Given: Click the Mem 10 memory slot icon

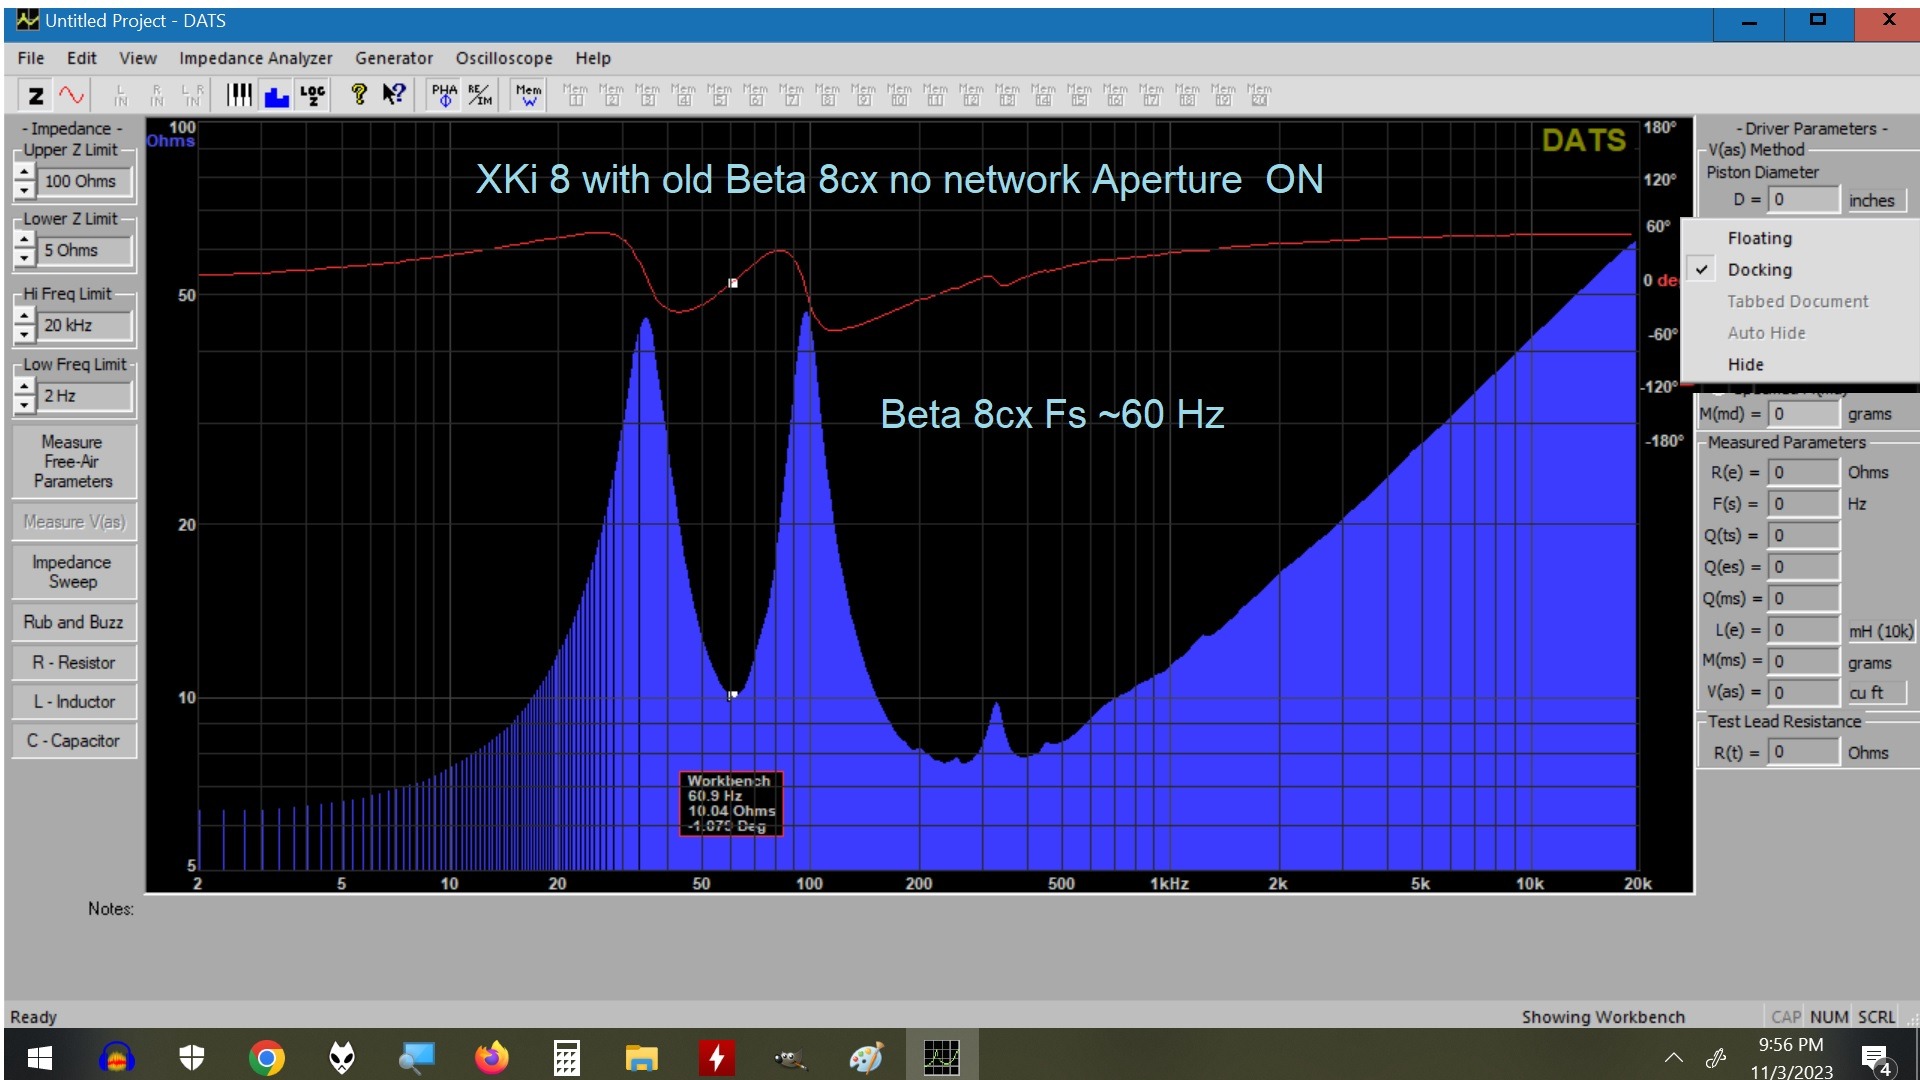Looking at the screenshot, I should (x=899, y=95).
